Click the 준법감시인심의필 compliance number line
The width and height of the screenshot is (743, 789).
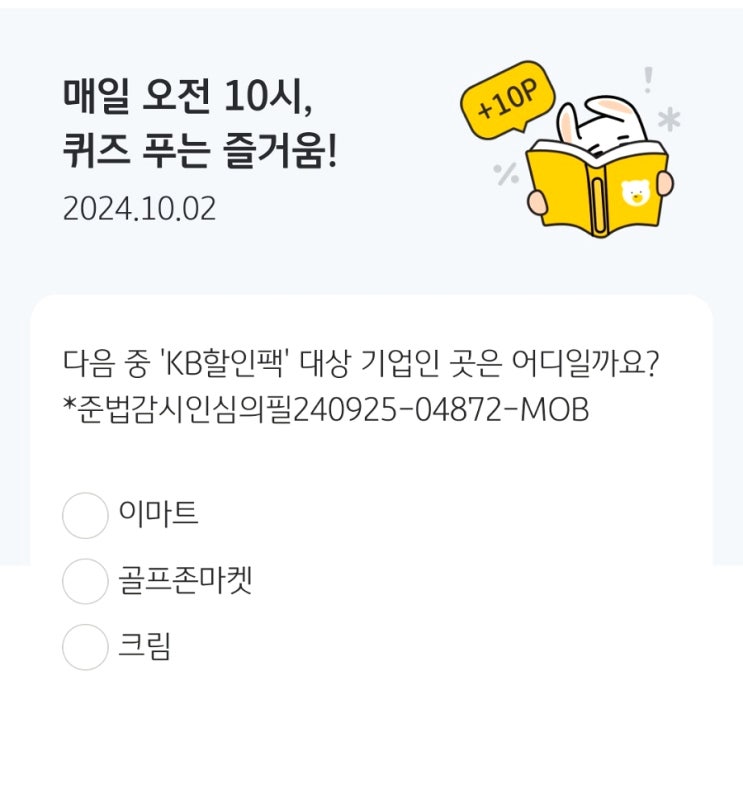point(326,410)
